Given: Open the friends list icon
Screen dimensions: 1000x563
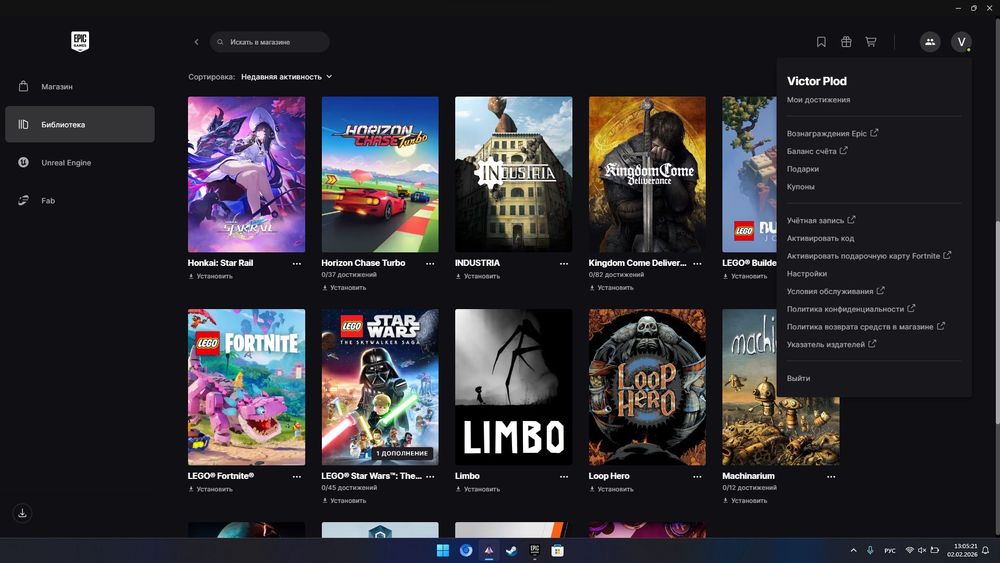Looking at the screenshot, I should click(930, 42).
